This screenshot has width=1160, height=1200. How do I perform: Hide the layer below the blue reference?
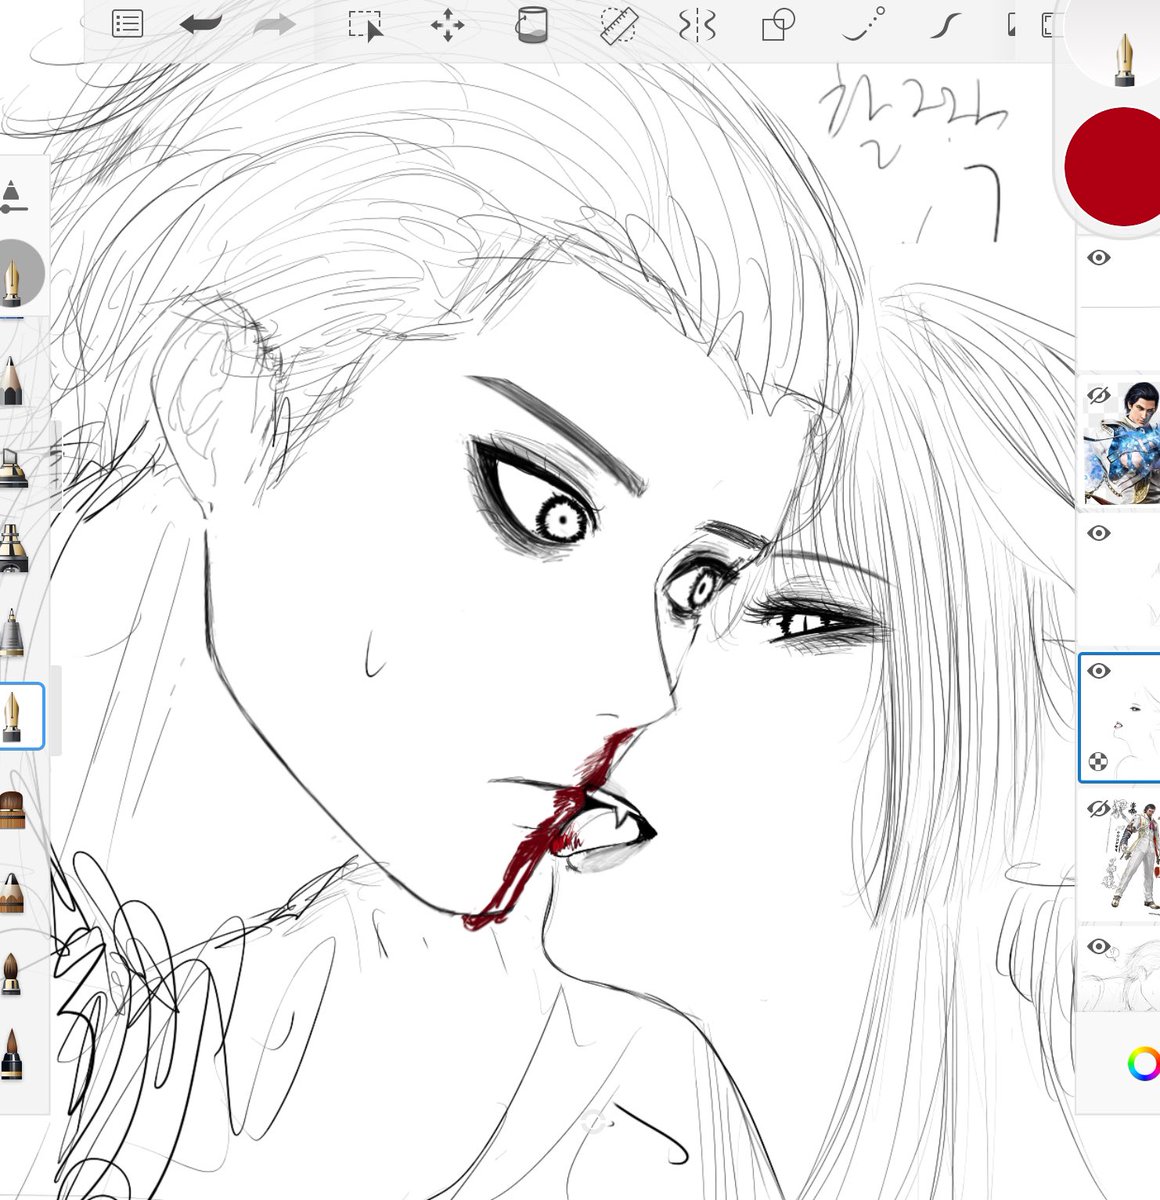1099,533
